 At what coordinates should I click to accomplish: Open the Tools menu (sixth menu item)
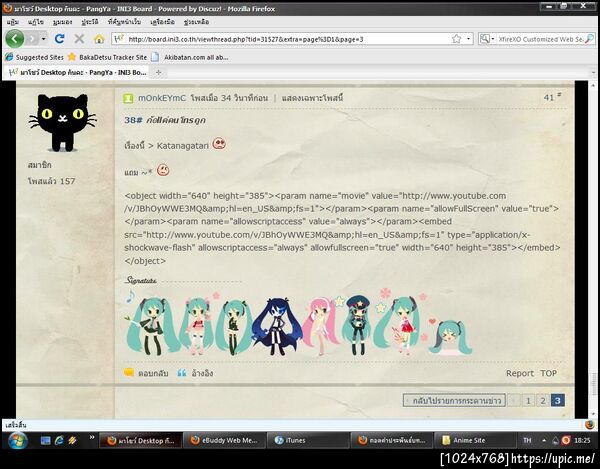pos(162,22)
